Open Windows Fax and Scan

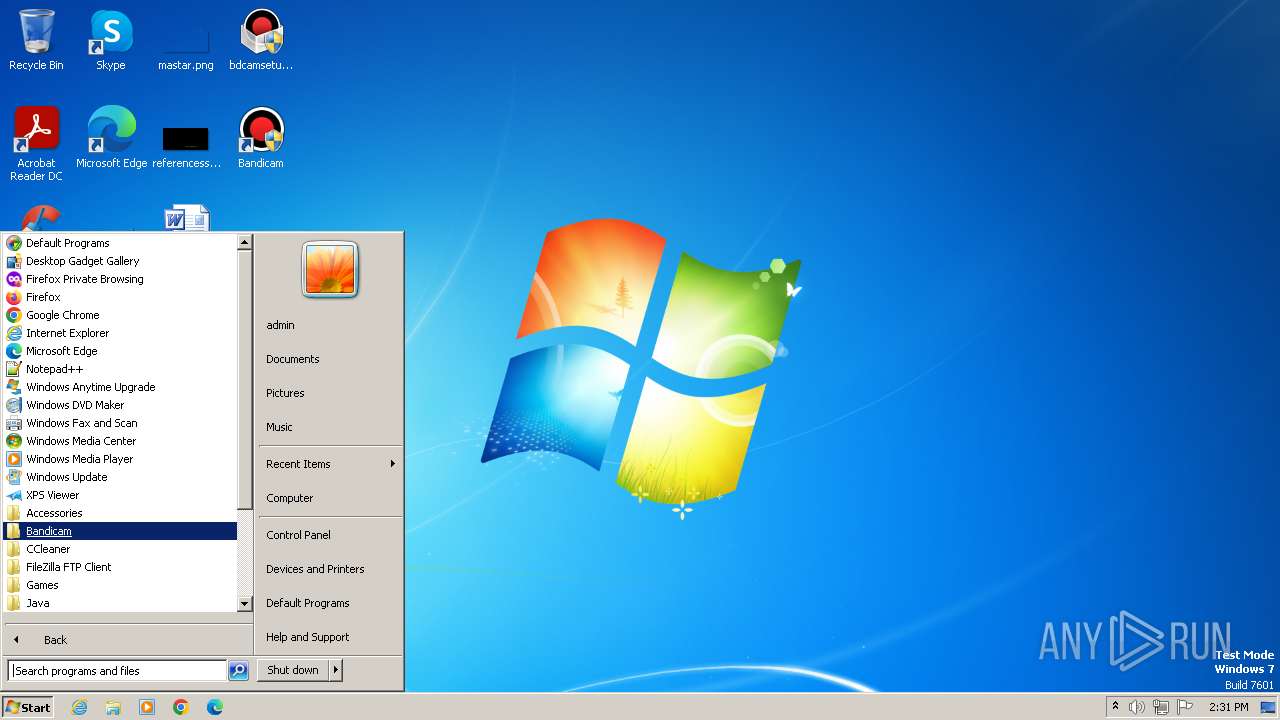click(x=120, y=423)
